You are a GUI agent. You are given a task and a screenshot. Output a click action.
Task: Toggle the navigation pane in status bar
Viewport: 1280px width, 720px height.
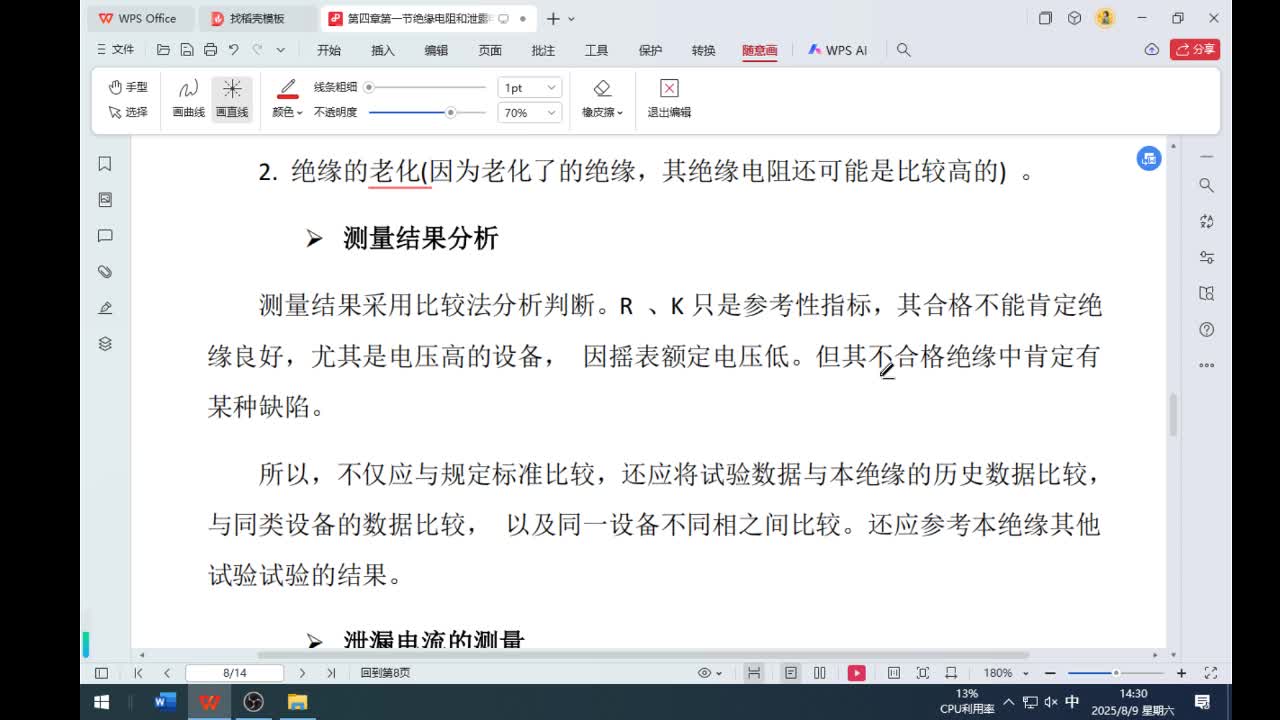tap(101, 673)
